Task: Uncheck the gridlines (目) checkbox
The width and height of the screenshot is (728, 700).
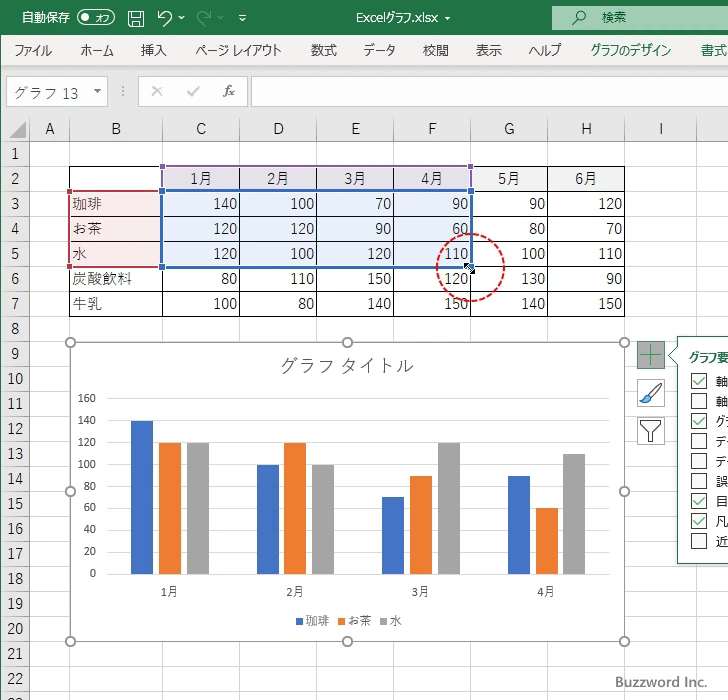Action: (699, 501)
